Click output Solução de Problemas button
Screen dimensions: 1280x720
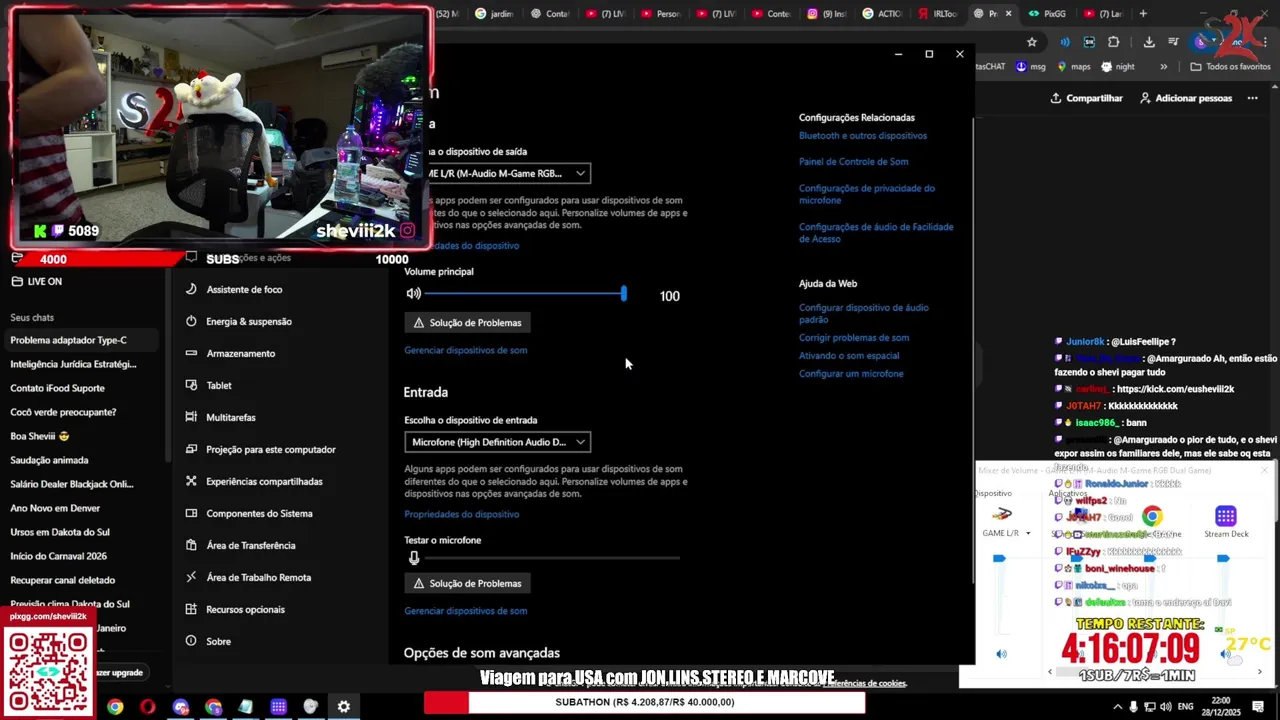coord(467,323)
